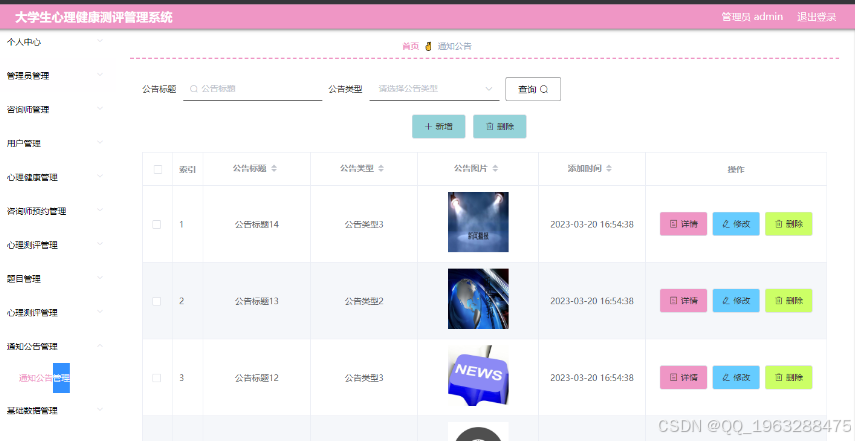
Task: Click the 公告标题14 cell text
Action: [257, 225]
